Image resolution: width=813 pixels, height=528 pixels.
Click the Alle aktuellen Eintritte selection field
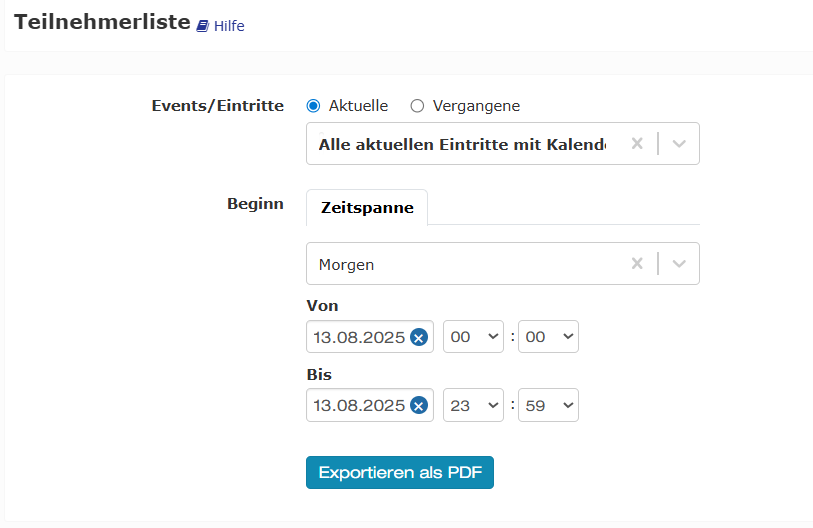pos(462,144)
